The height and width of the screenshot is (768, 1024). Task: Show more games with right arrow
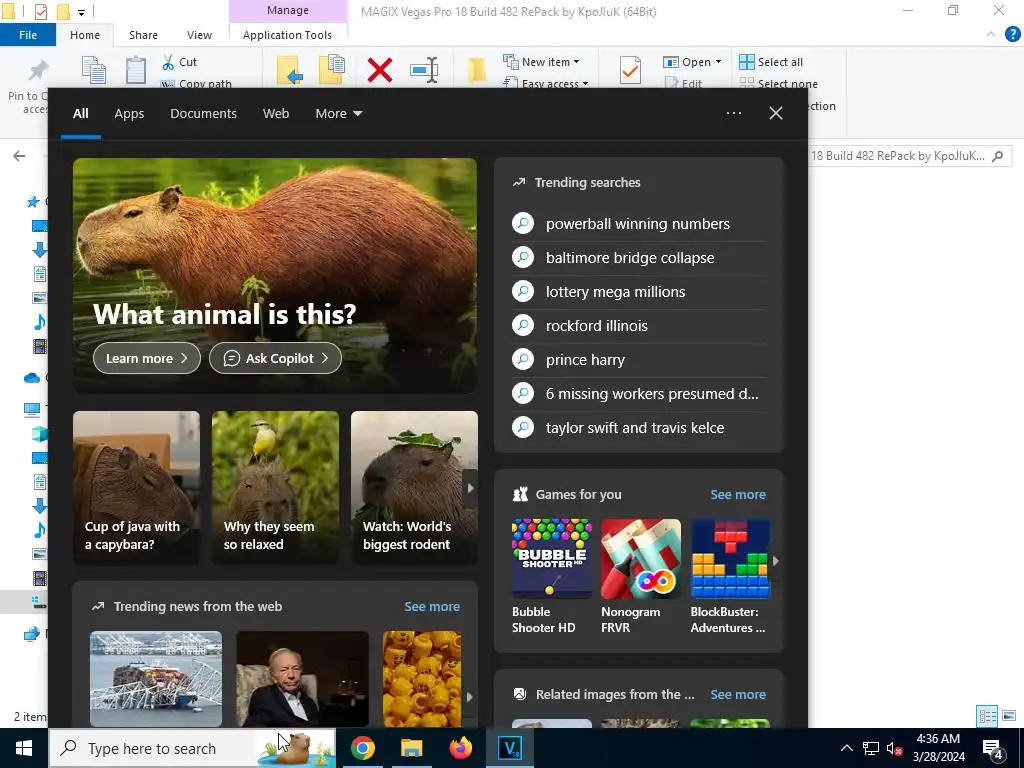click(776, 560)
